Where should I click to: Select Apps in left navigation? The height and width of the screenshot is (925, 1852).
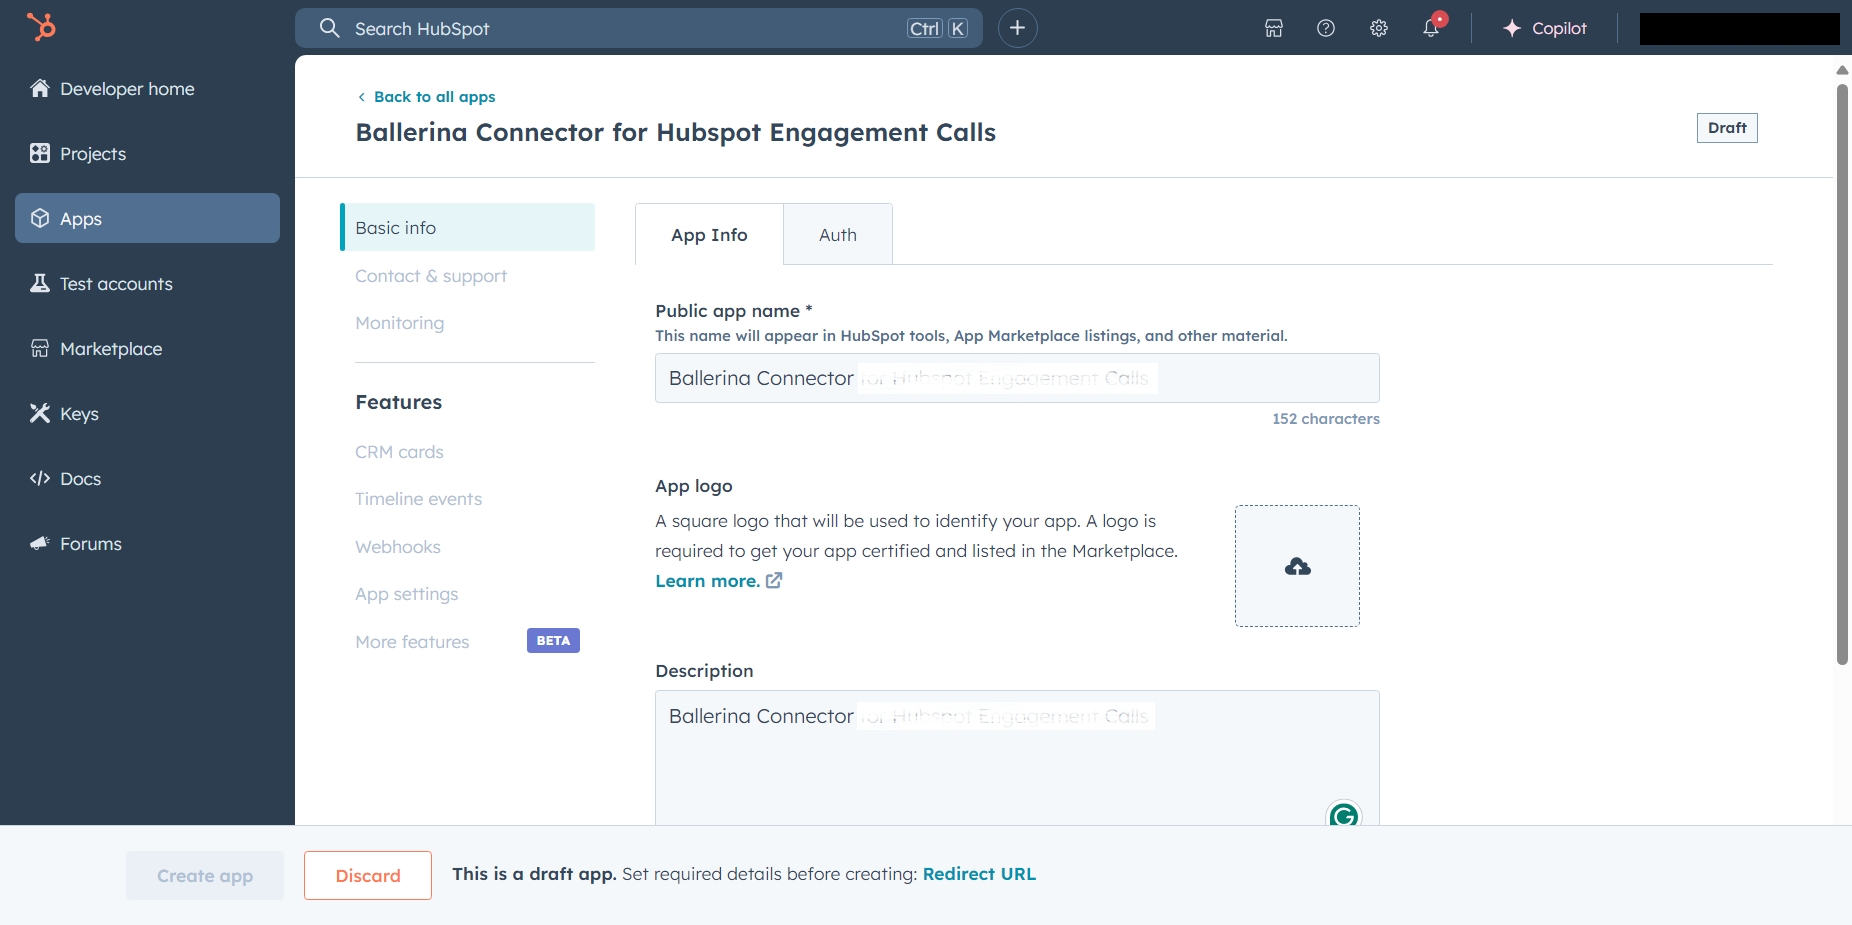tap(147, 218)
